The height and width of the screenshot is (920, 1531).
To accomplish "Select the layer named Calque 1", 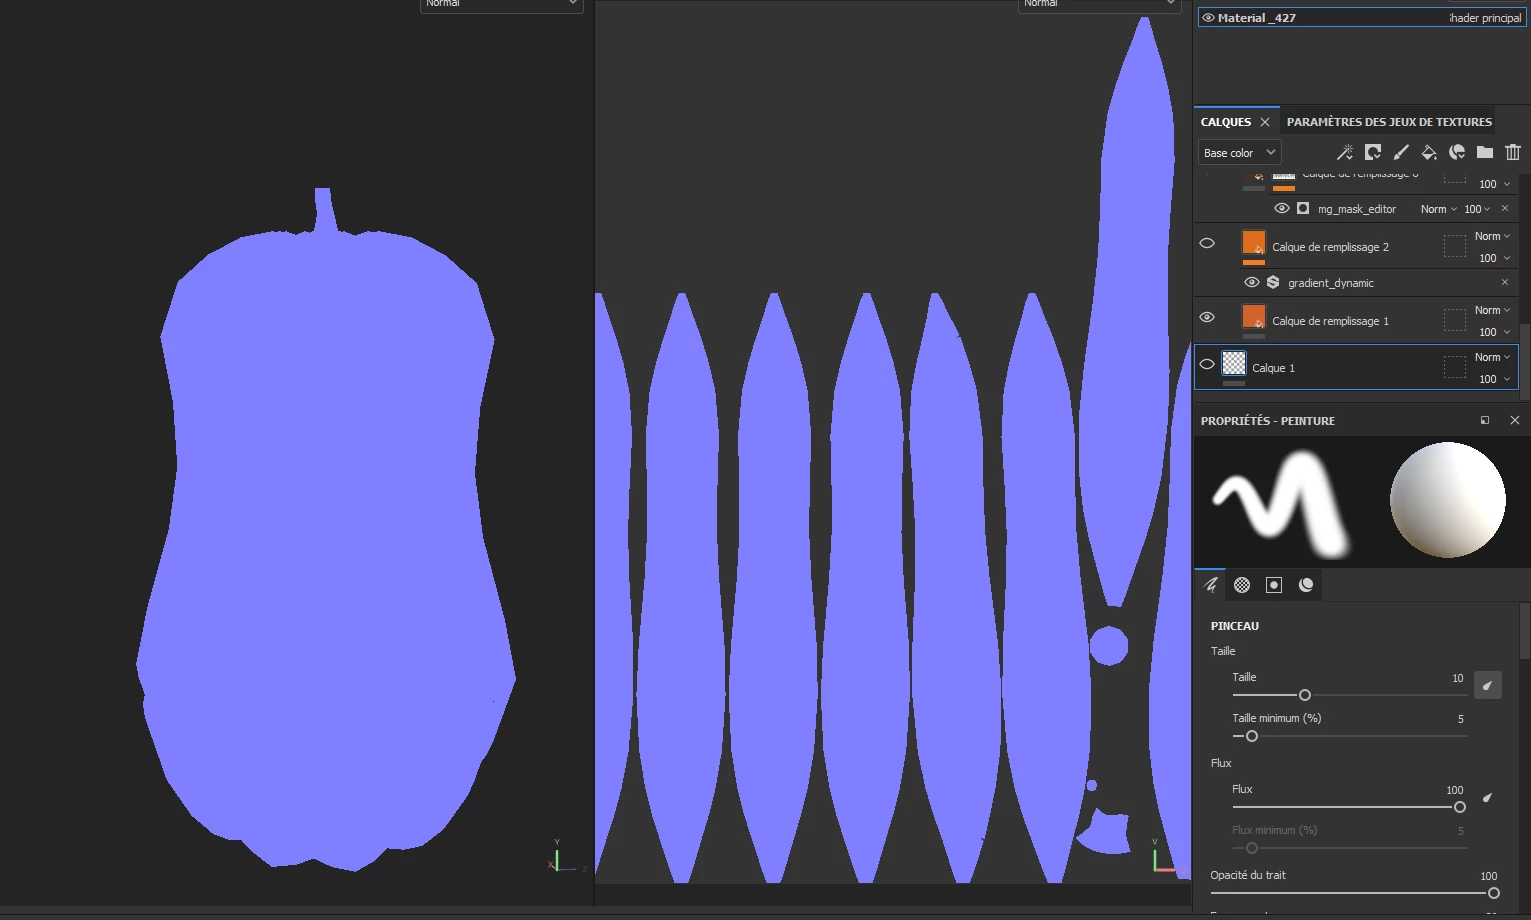I will pos(1273,368).
